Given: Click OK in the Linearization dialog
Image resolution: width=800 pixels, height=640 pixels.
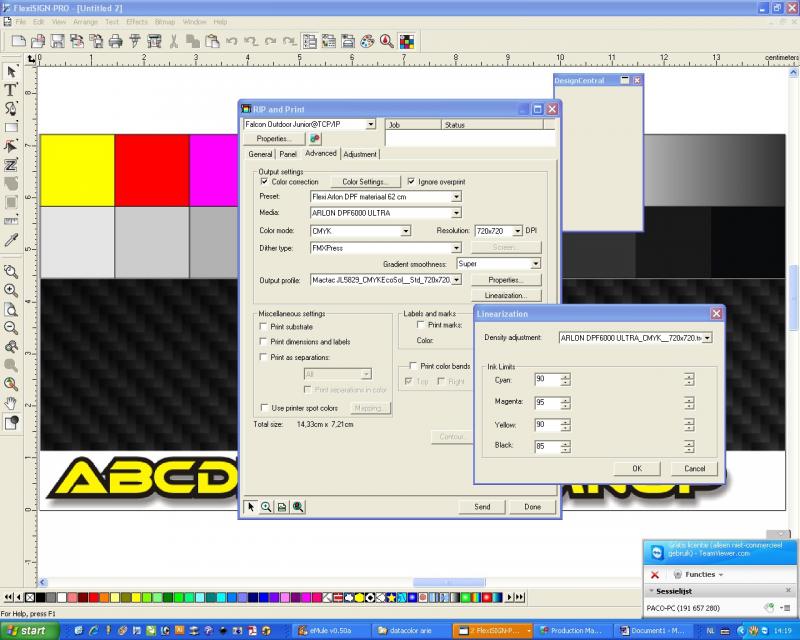Looking at the screenshot, I should [637, 469].
